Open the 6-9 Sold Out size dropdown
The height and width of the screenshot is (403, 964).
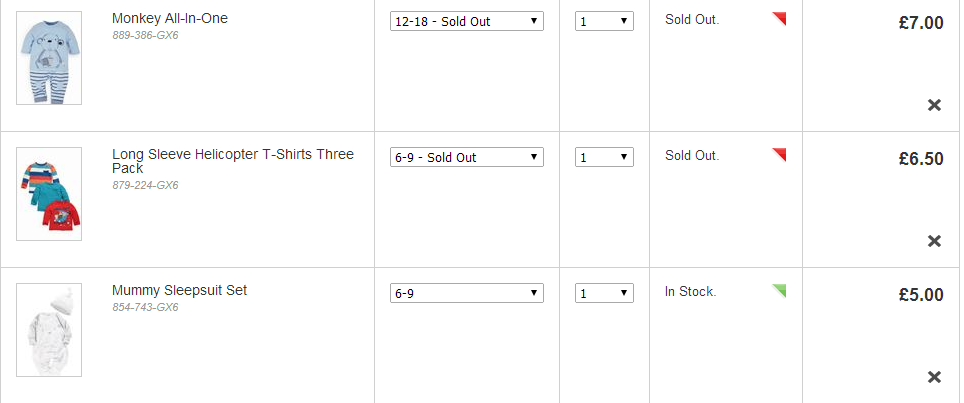[466, 157]
